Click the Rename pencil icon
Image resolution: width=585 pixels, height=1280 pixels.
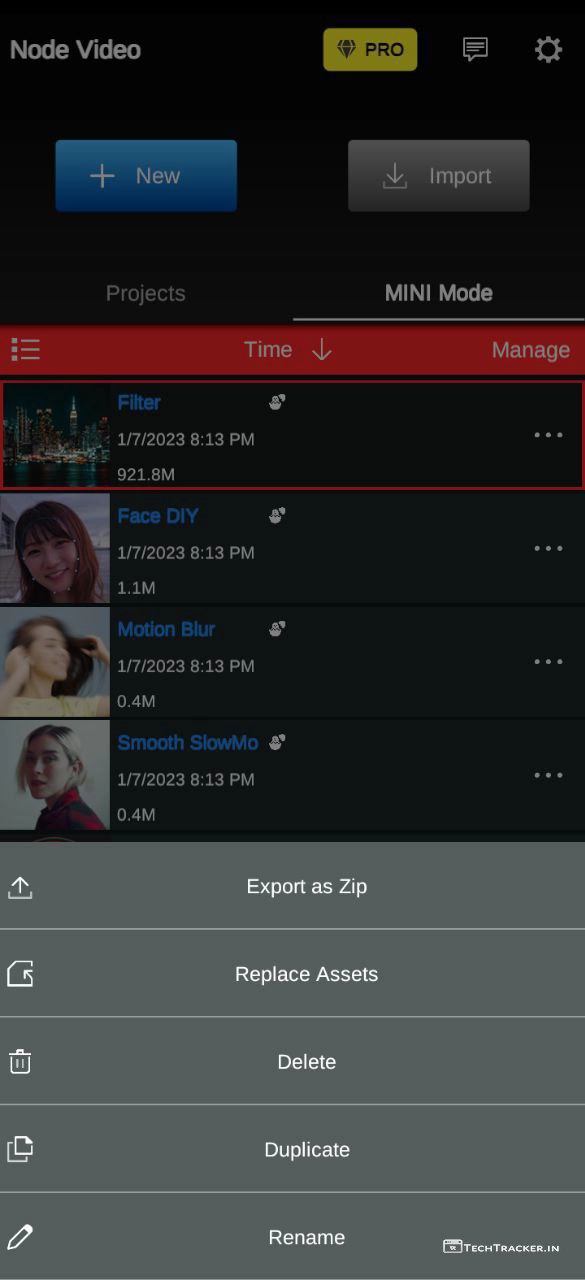[x=20, y=1237]
